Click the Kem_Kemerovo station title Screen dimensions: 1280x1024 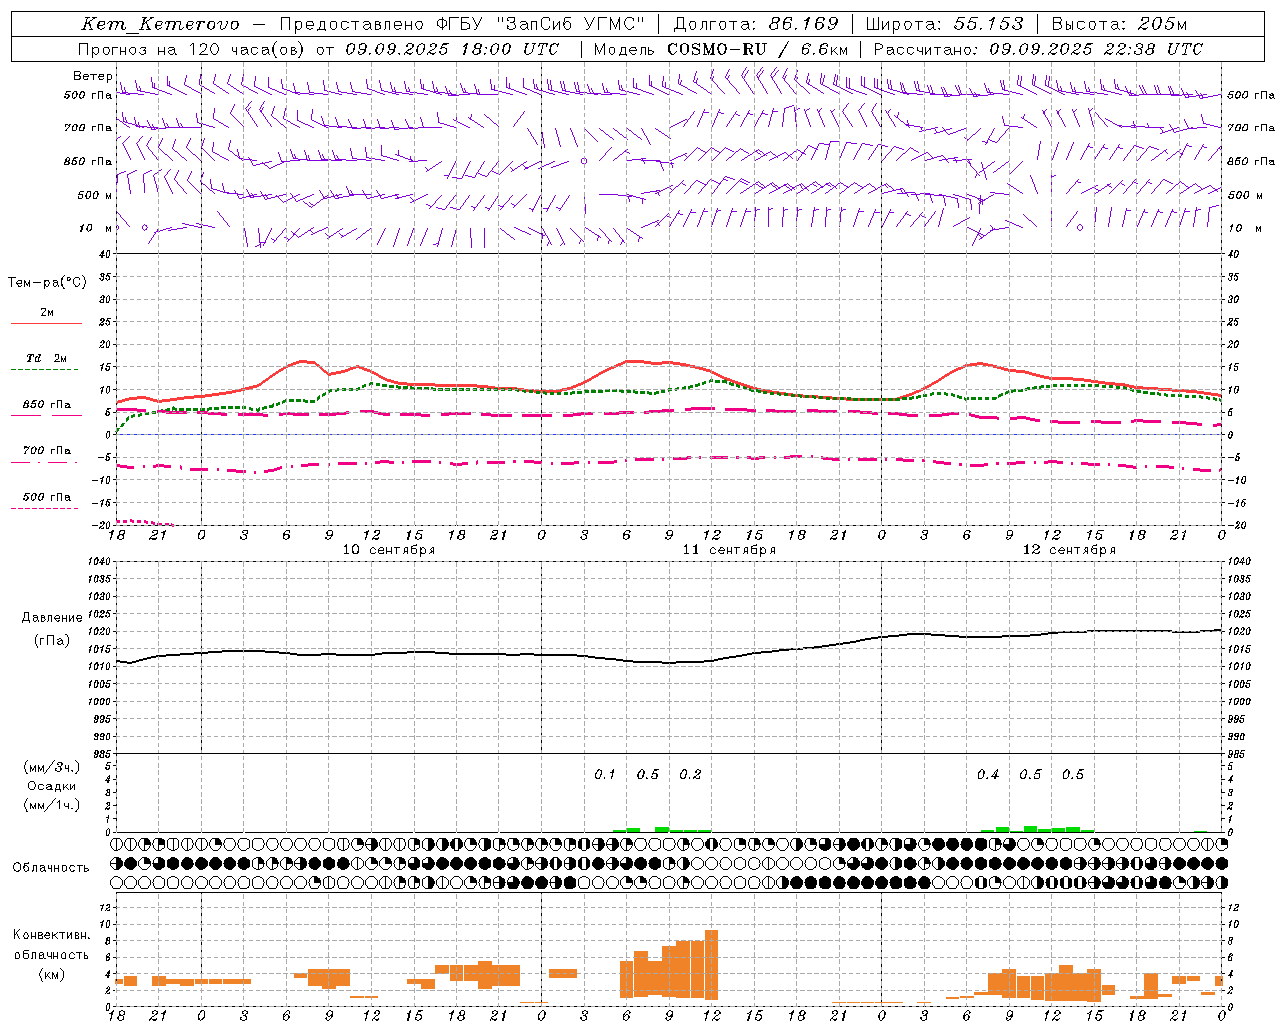tap(160, 24)
